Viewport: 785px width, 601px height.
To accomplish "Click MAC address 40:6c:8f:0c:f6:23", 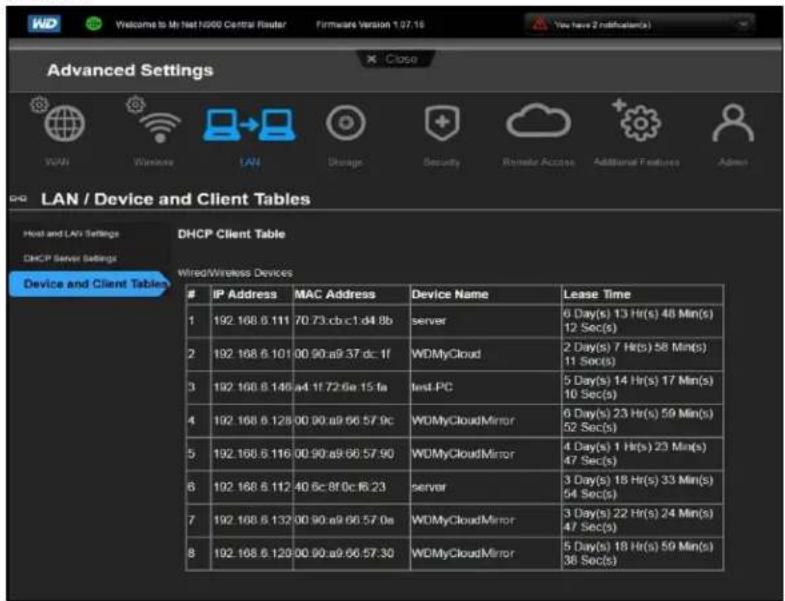I will 340,487.
